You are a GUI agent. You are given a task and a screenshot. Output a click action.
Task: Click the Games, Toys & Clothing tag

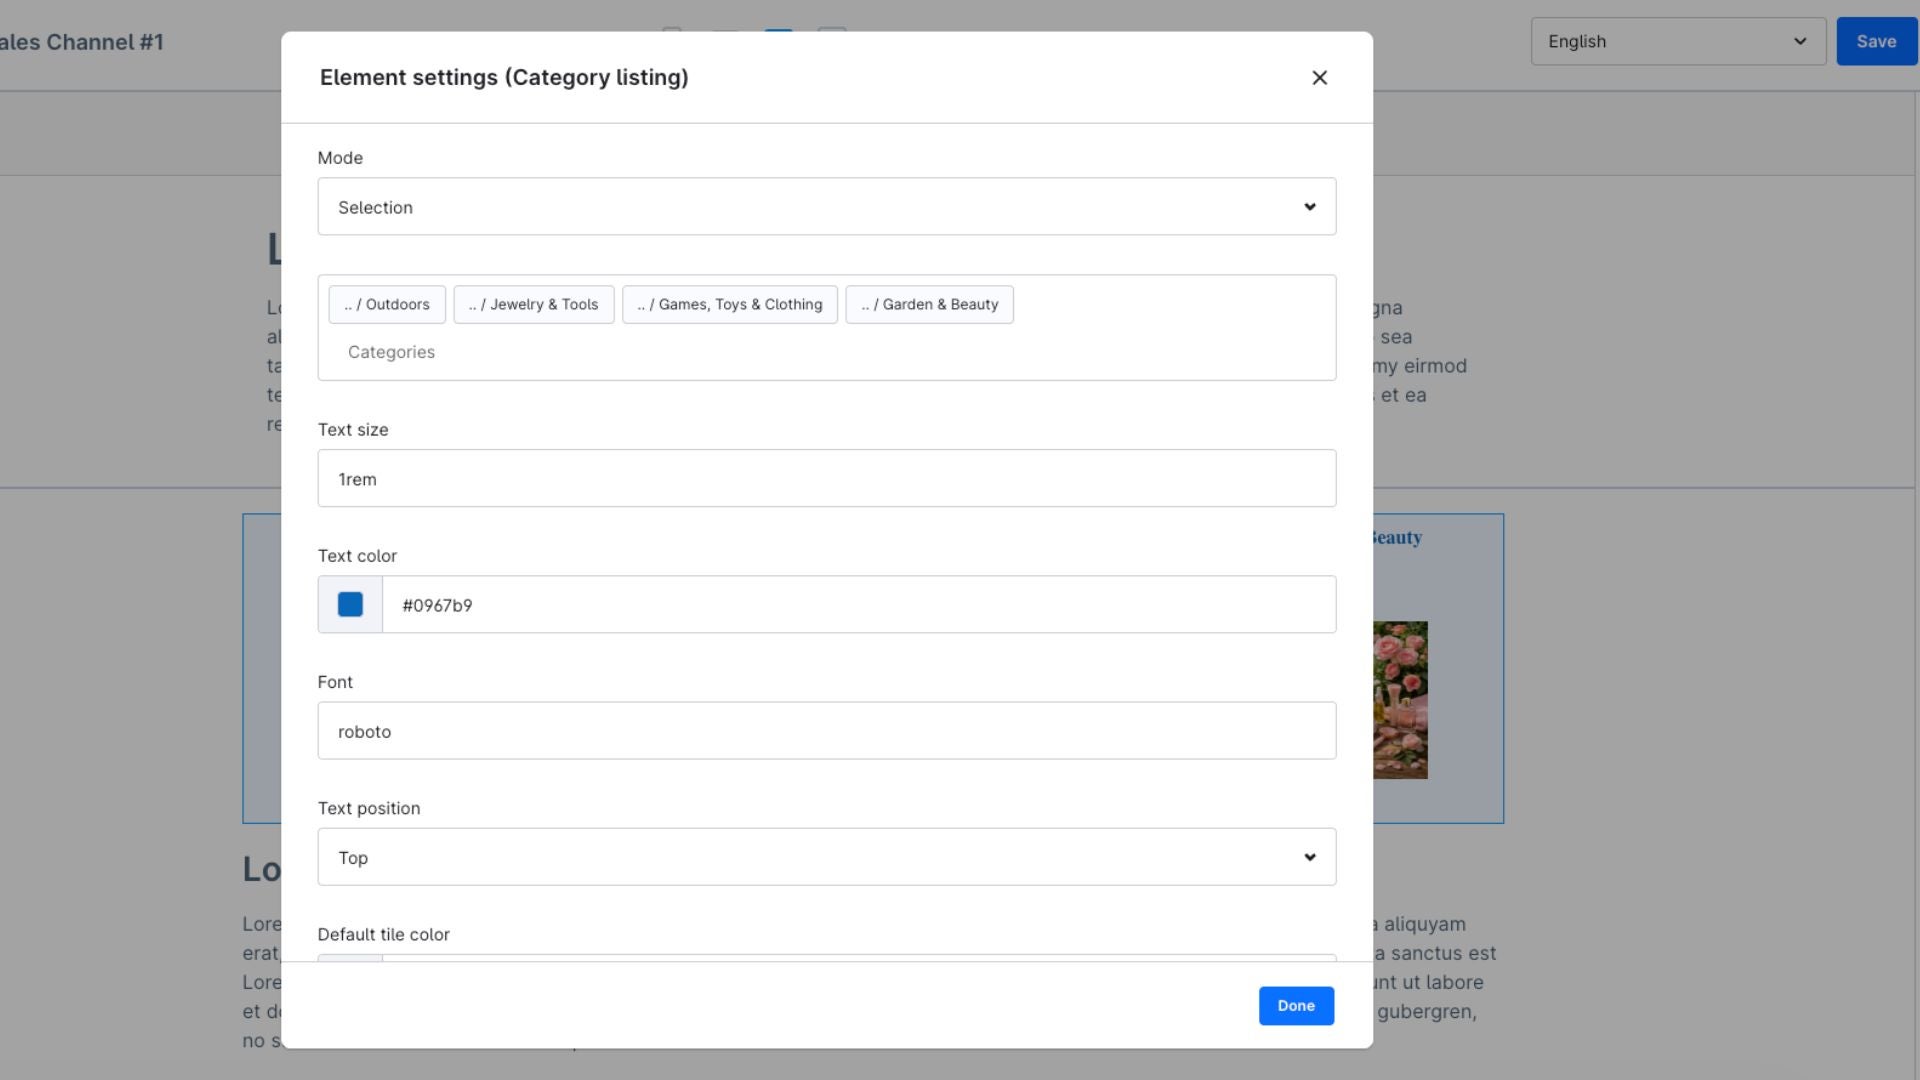tap(729, 305)
